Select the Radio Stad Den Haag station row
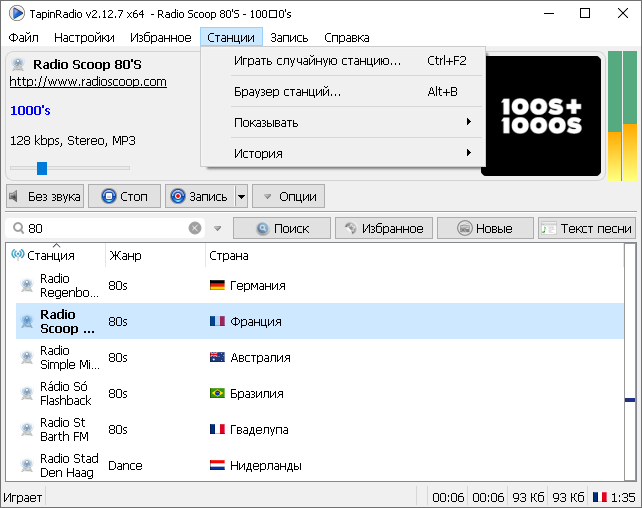The height and width of the screenshot is (508, 642). coord(320,465)
